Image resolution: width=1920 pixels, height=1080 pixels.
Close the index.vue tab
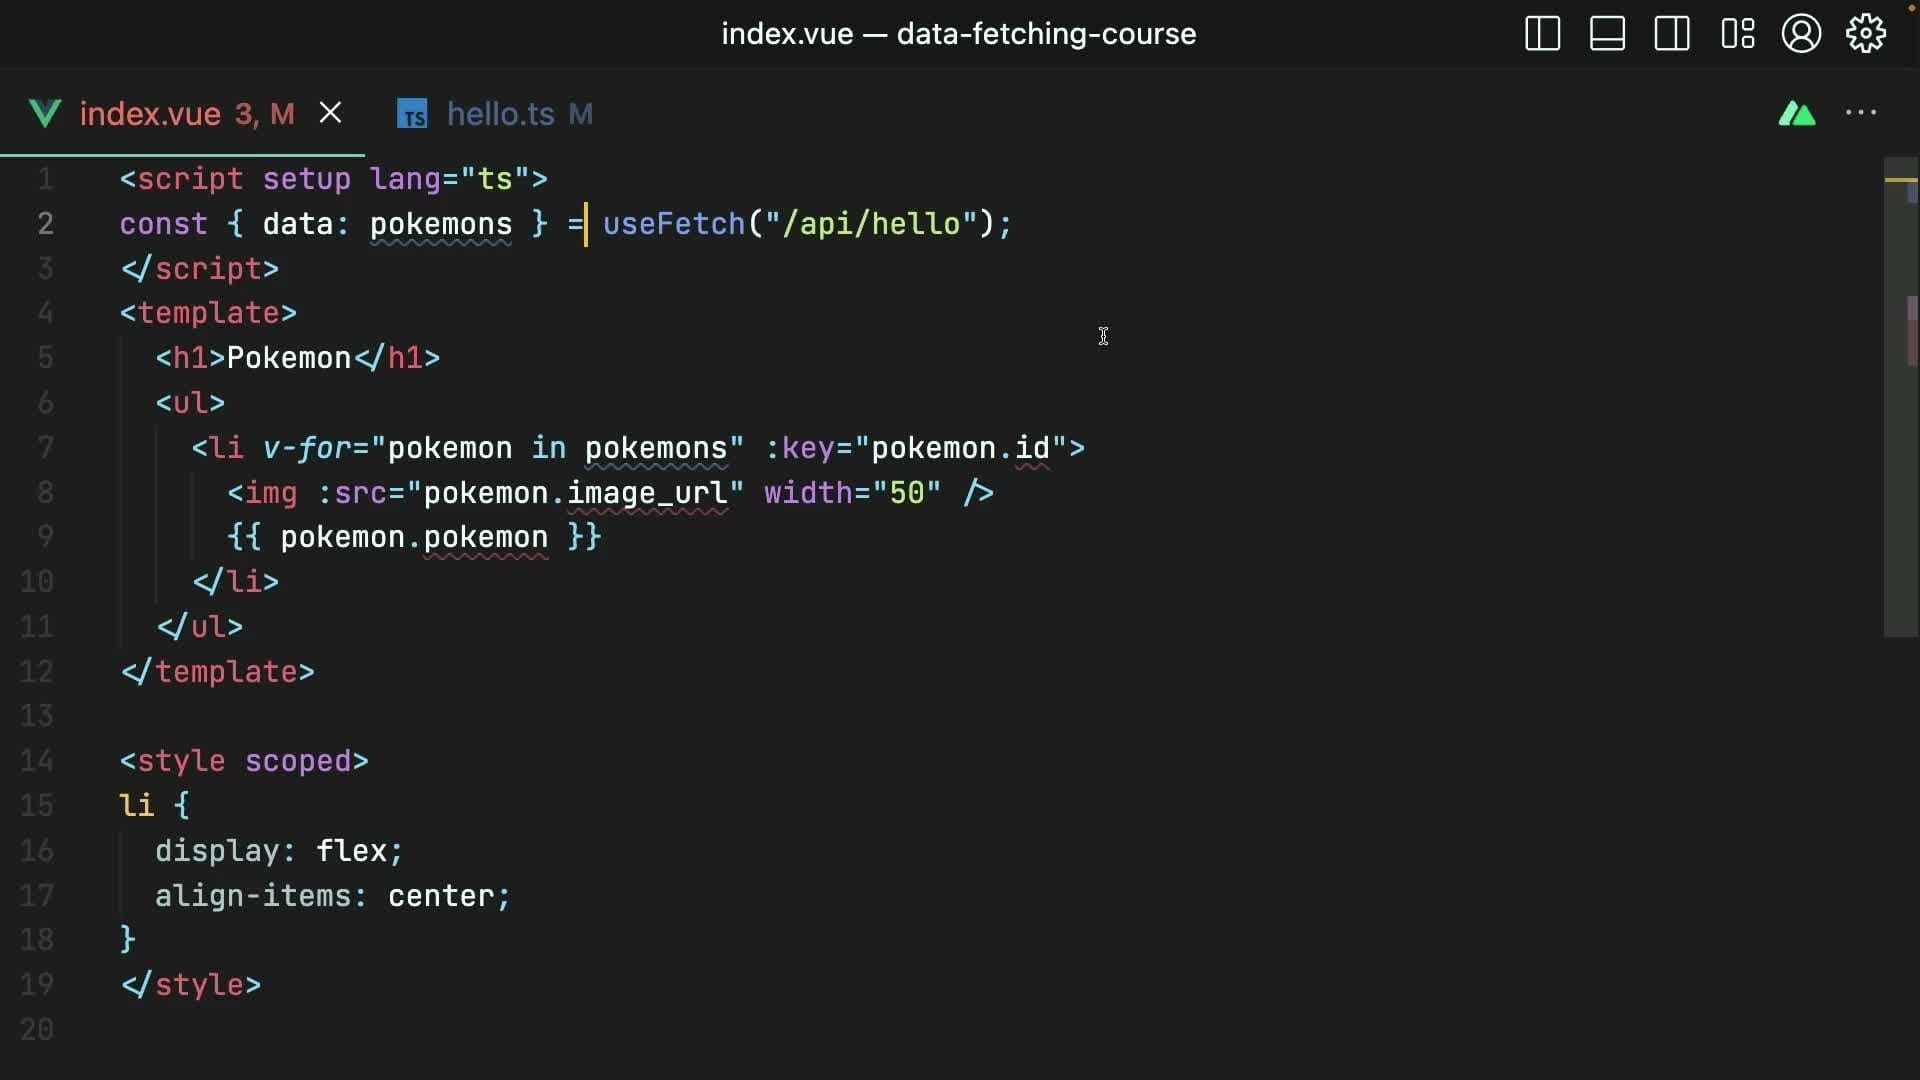click(330, 113)
